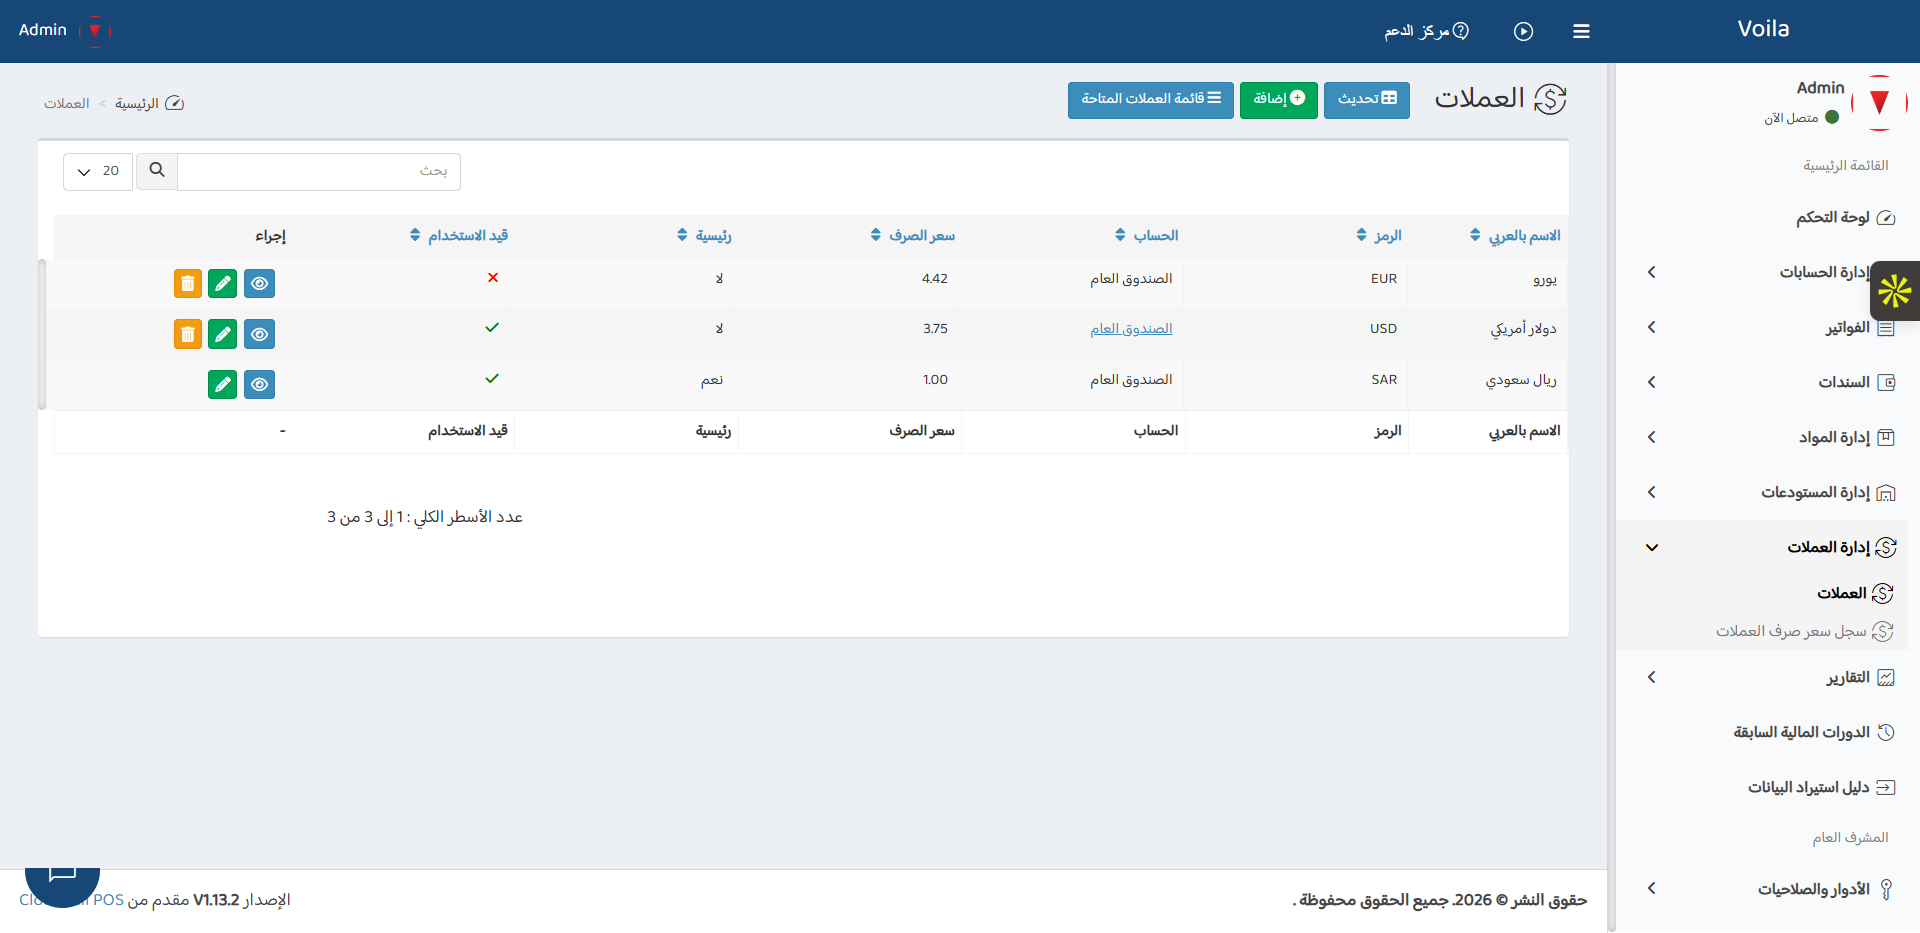Delete the يورو currency row
1920x933 pixels.
tap(188, 284)
